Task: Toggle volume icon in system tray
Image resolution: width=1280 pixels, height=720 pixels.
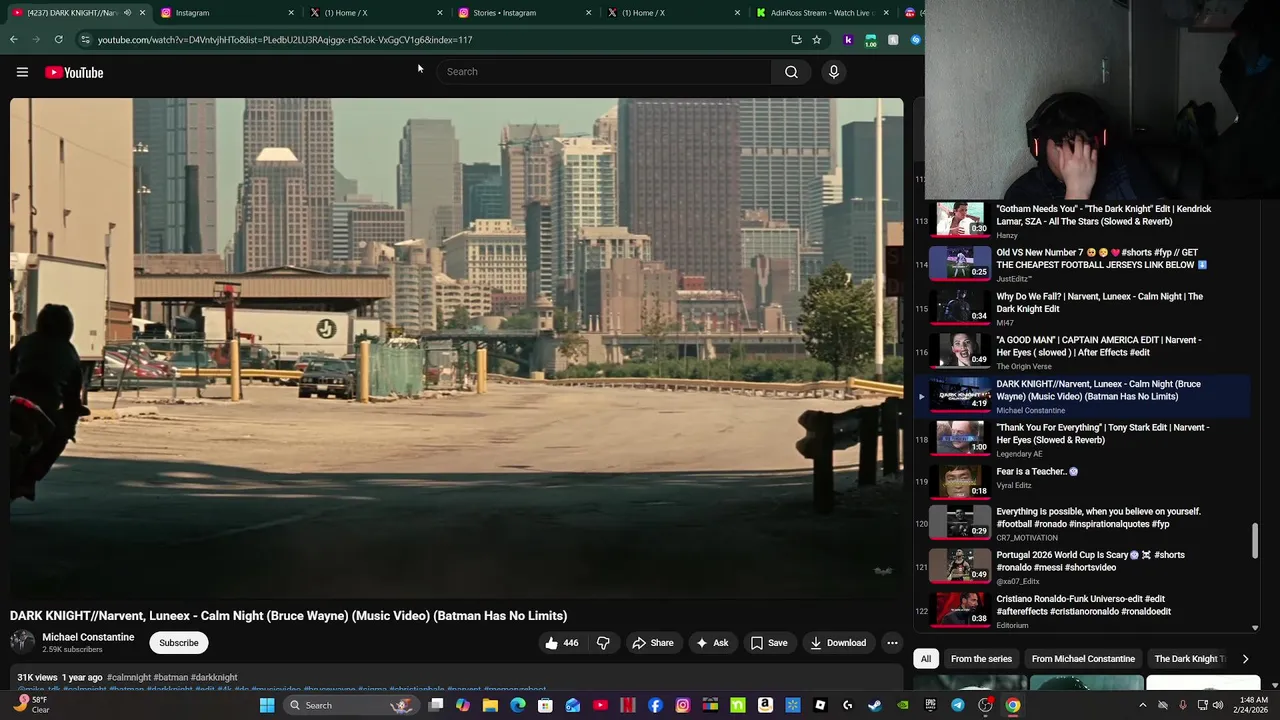Action: coord(1217,705)
